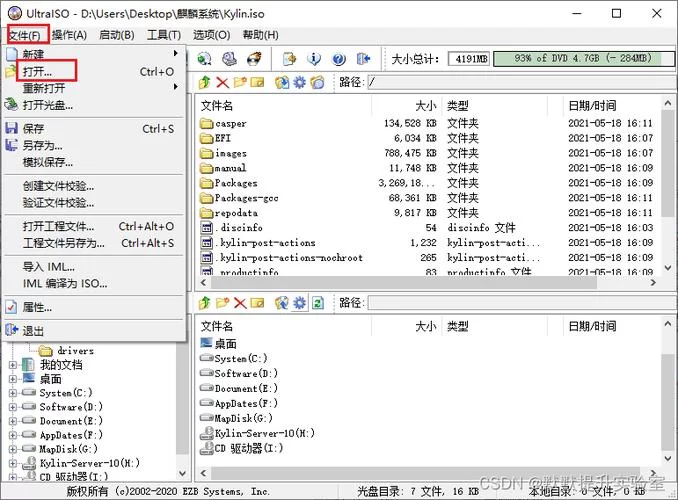Click the red X delete icon in ISO toolbar
This screenshot has height=500, width=678.
222,82
